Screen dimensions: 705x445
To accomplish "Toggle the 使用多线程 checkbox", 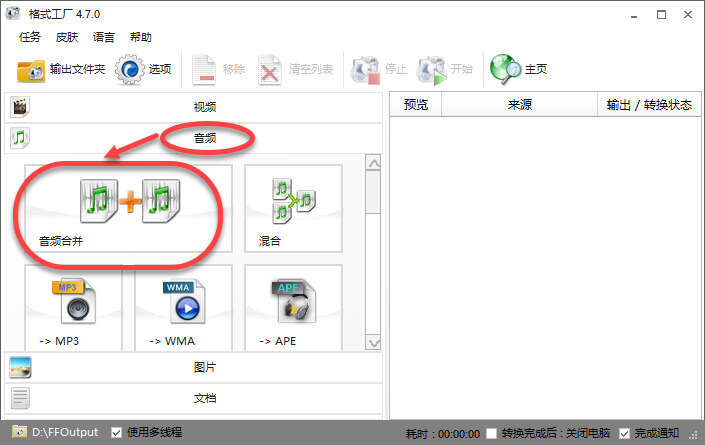I will (116, 432).
